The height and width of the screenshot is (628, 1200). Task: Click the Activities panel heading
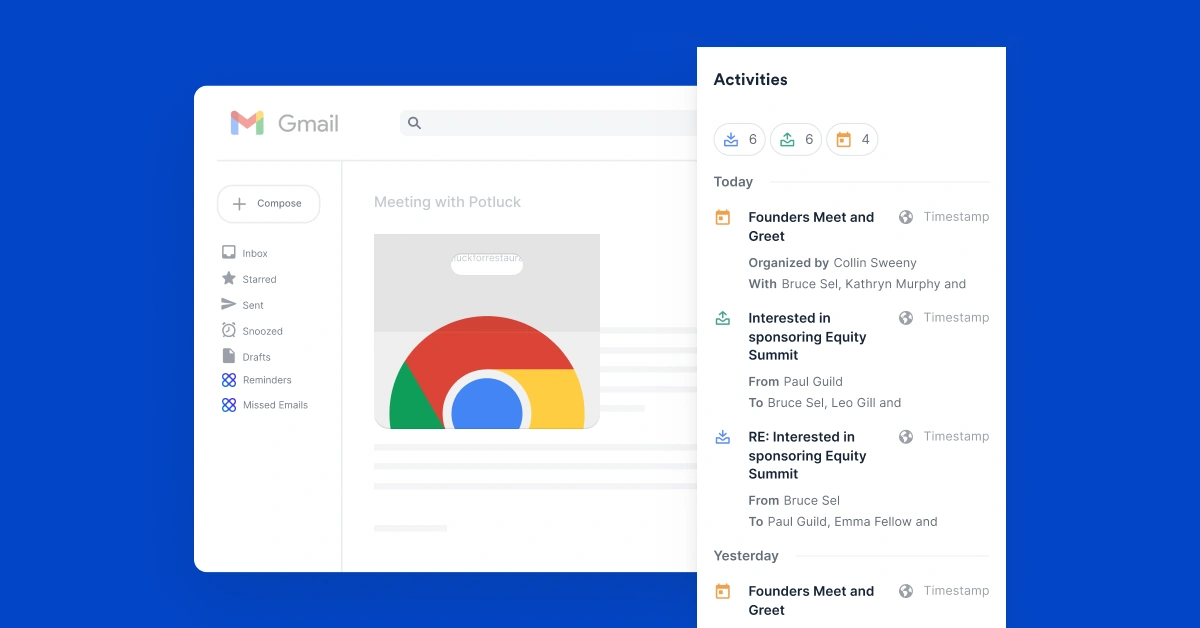pyautogui.click(x=750, y=80)
